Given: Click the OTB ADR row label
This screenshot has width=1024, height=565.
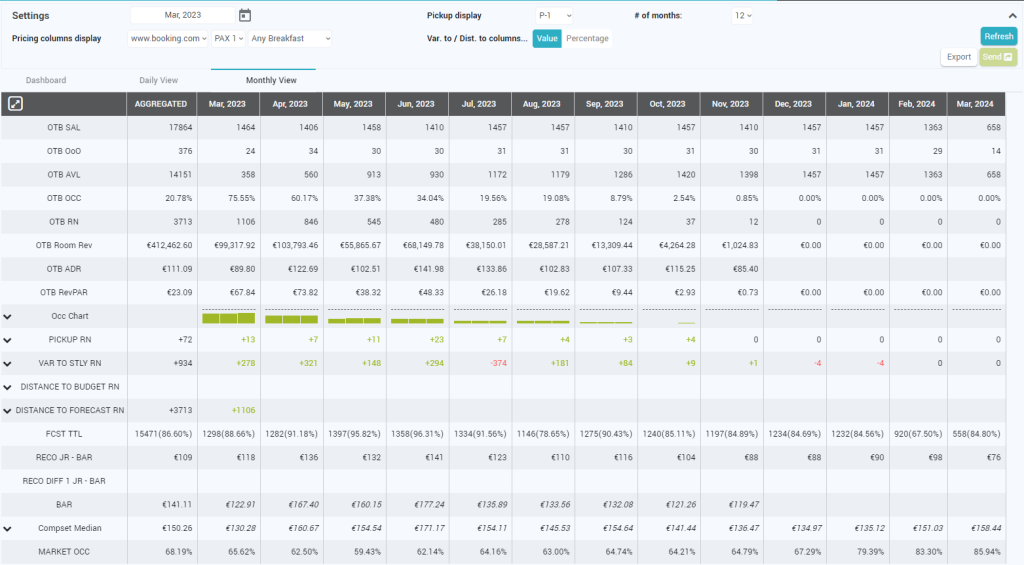Looking at the screenshot, I should point(64,268).
